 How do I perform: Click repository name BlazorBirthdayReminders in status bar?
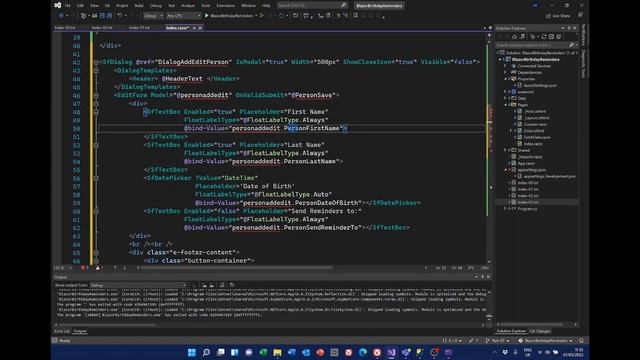coord(546,340)
